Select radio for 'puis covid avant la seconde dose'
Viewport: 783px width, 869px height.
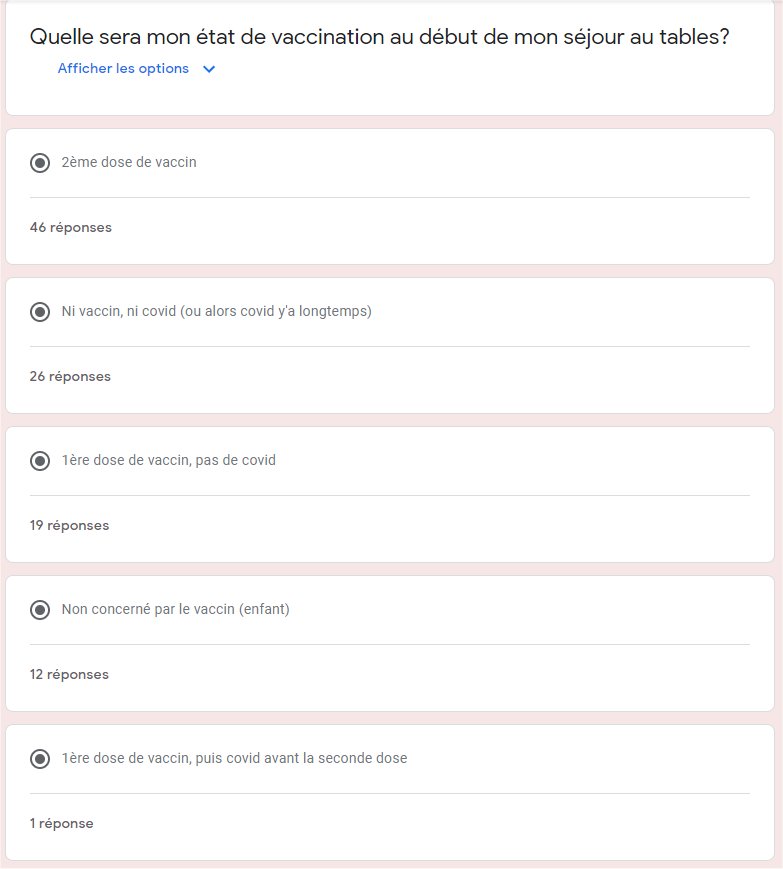[x=40, y=759]
